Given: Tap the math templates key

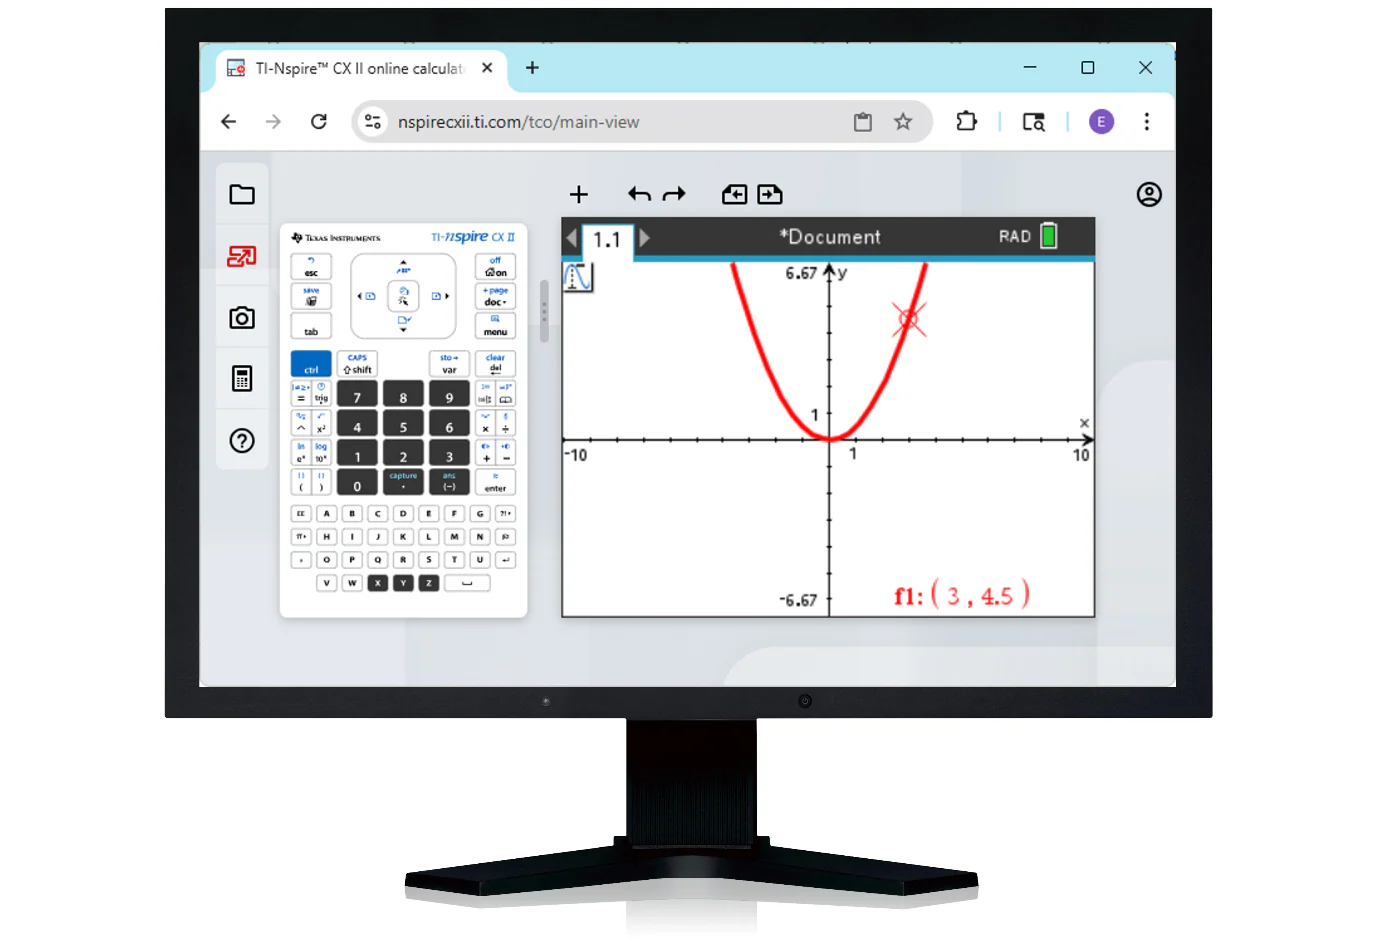Looking at the screenshot, I should [x=485, y=394].
